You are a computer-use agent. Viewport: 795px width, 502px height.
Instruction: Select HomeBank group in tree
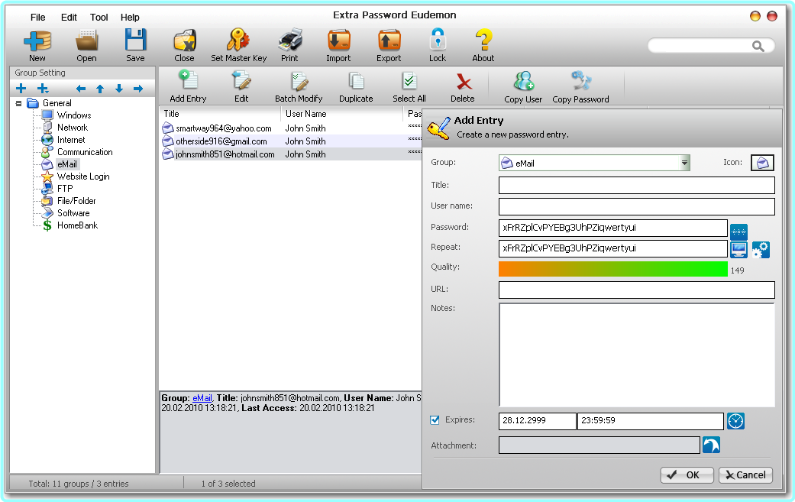(x=77, y=226)
